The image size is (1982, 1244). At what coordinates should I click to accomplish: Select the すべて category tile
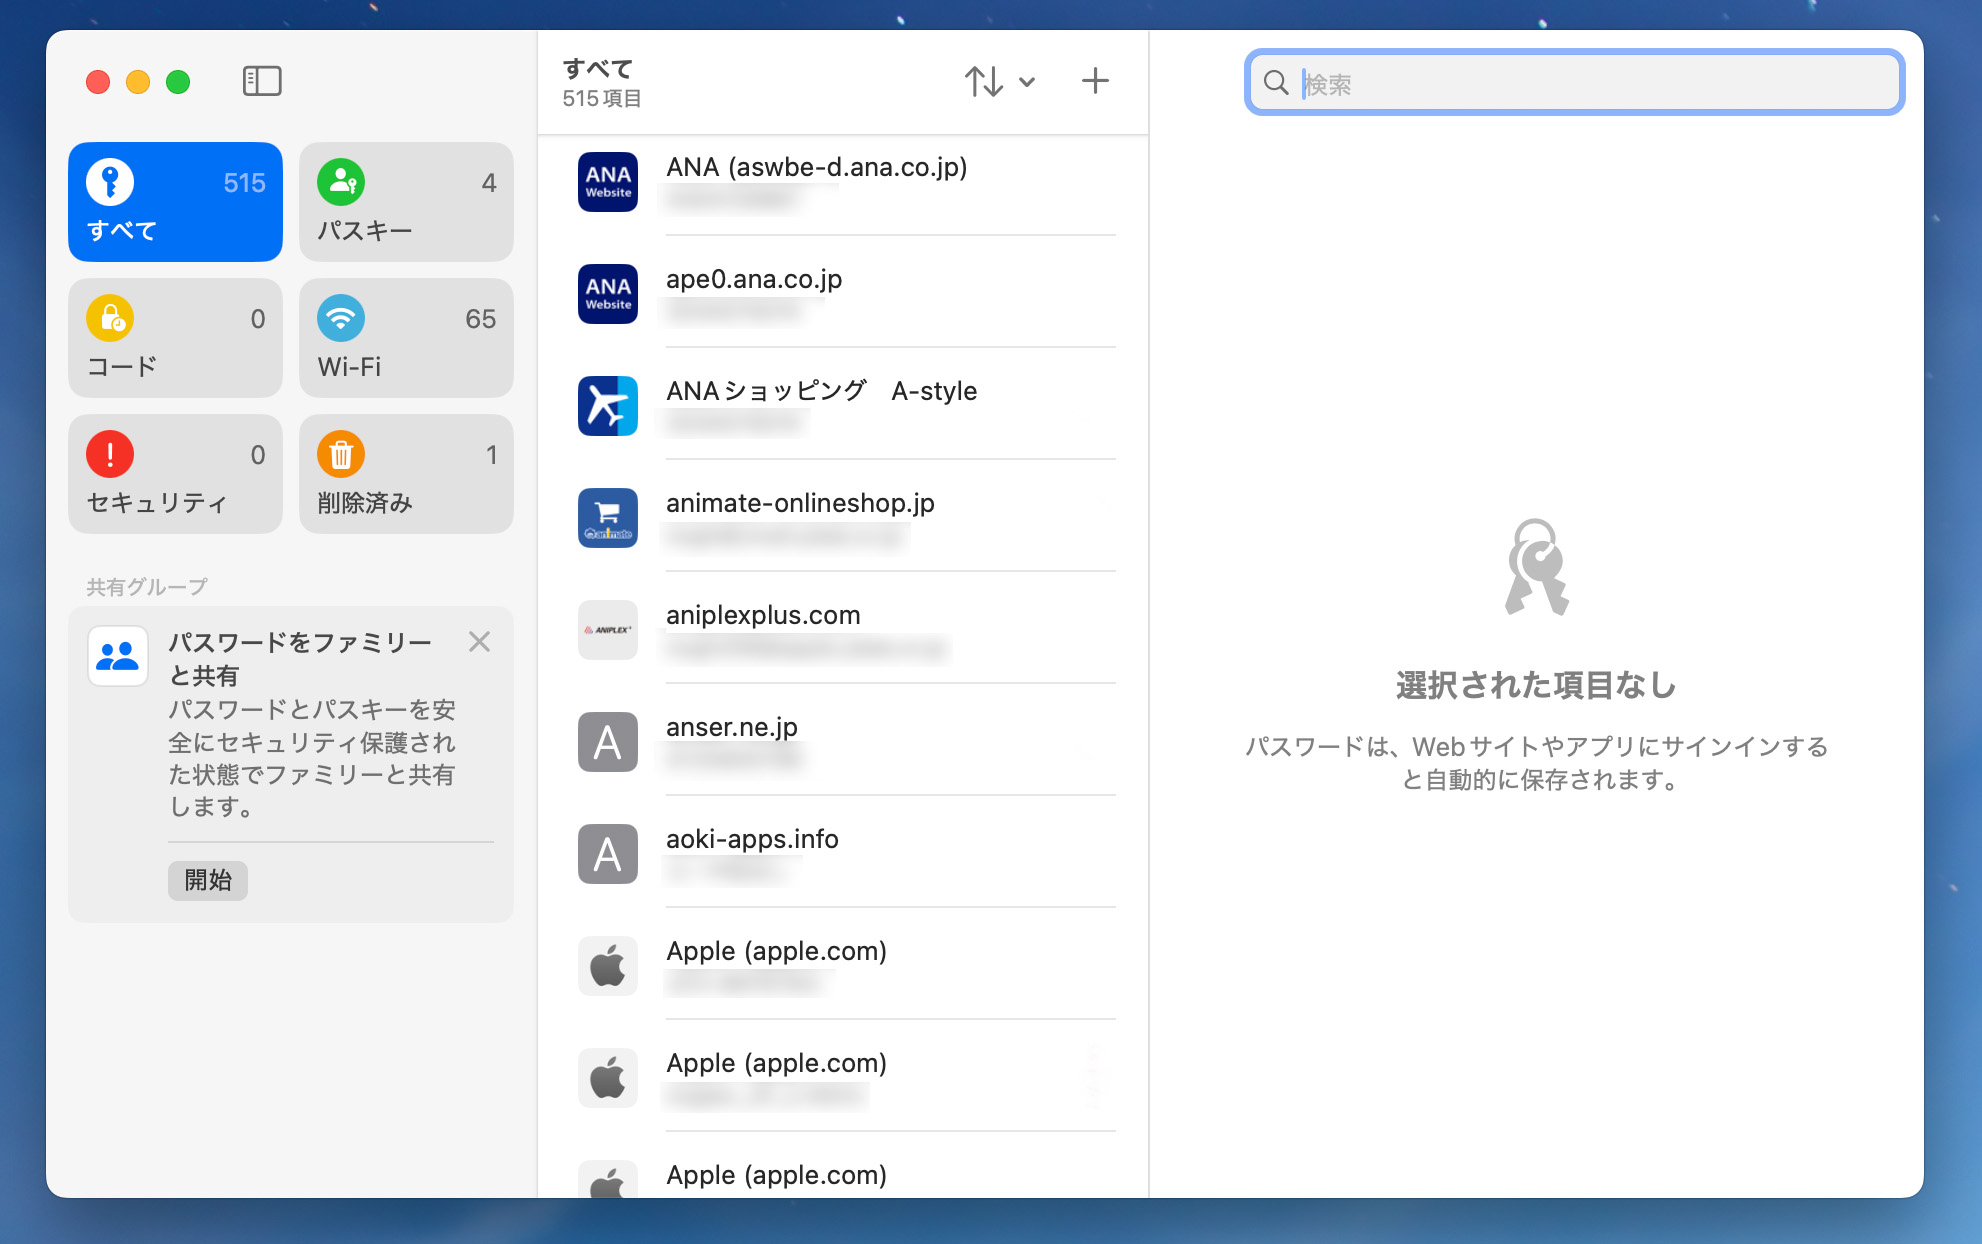pyautogui.click(x=175, y=202)
